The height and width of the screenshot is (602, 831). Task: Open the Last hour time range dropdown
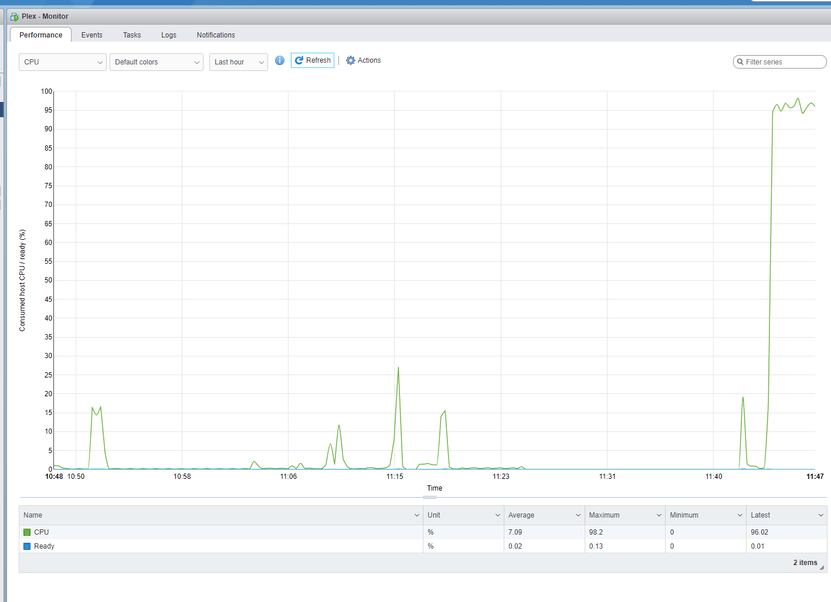click(x=238, y=62)
